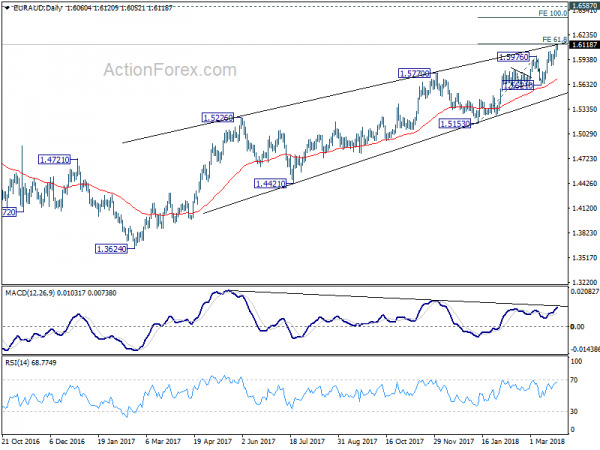
Task: Click the 6 Mar 2017 date label
Action: [x=163, y=442]
